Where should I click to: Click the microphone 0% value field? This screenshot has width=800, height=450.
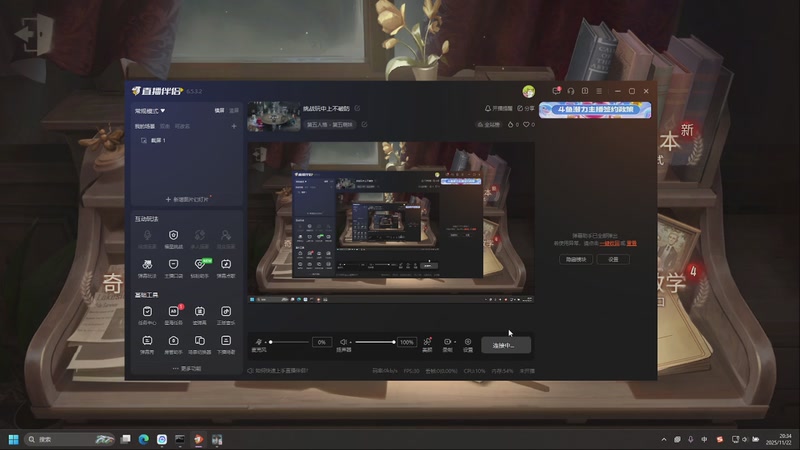point(321,342)
